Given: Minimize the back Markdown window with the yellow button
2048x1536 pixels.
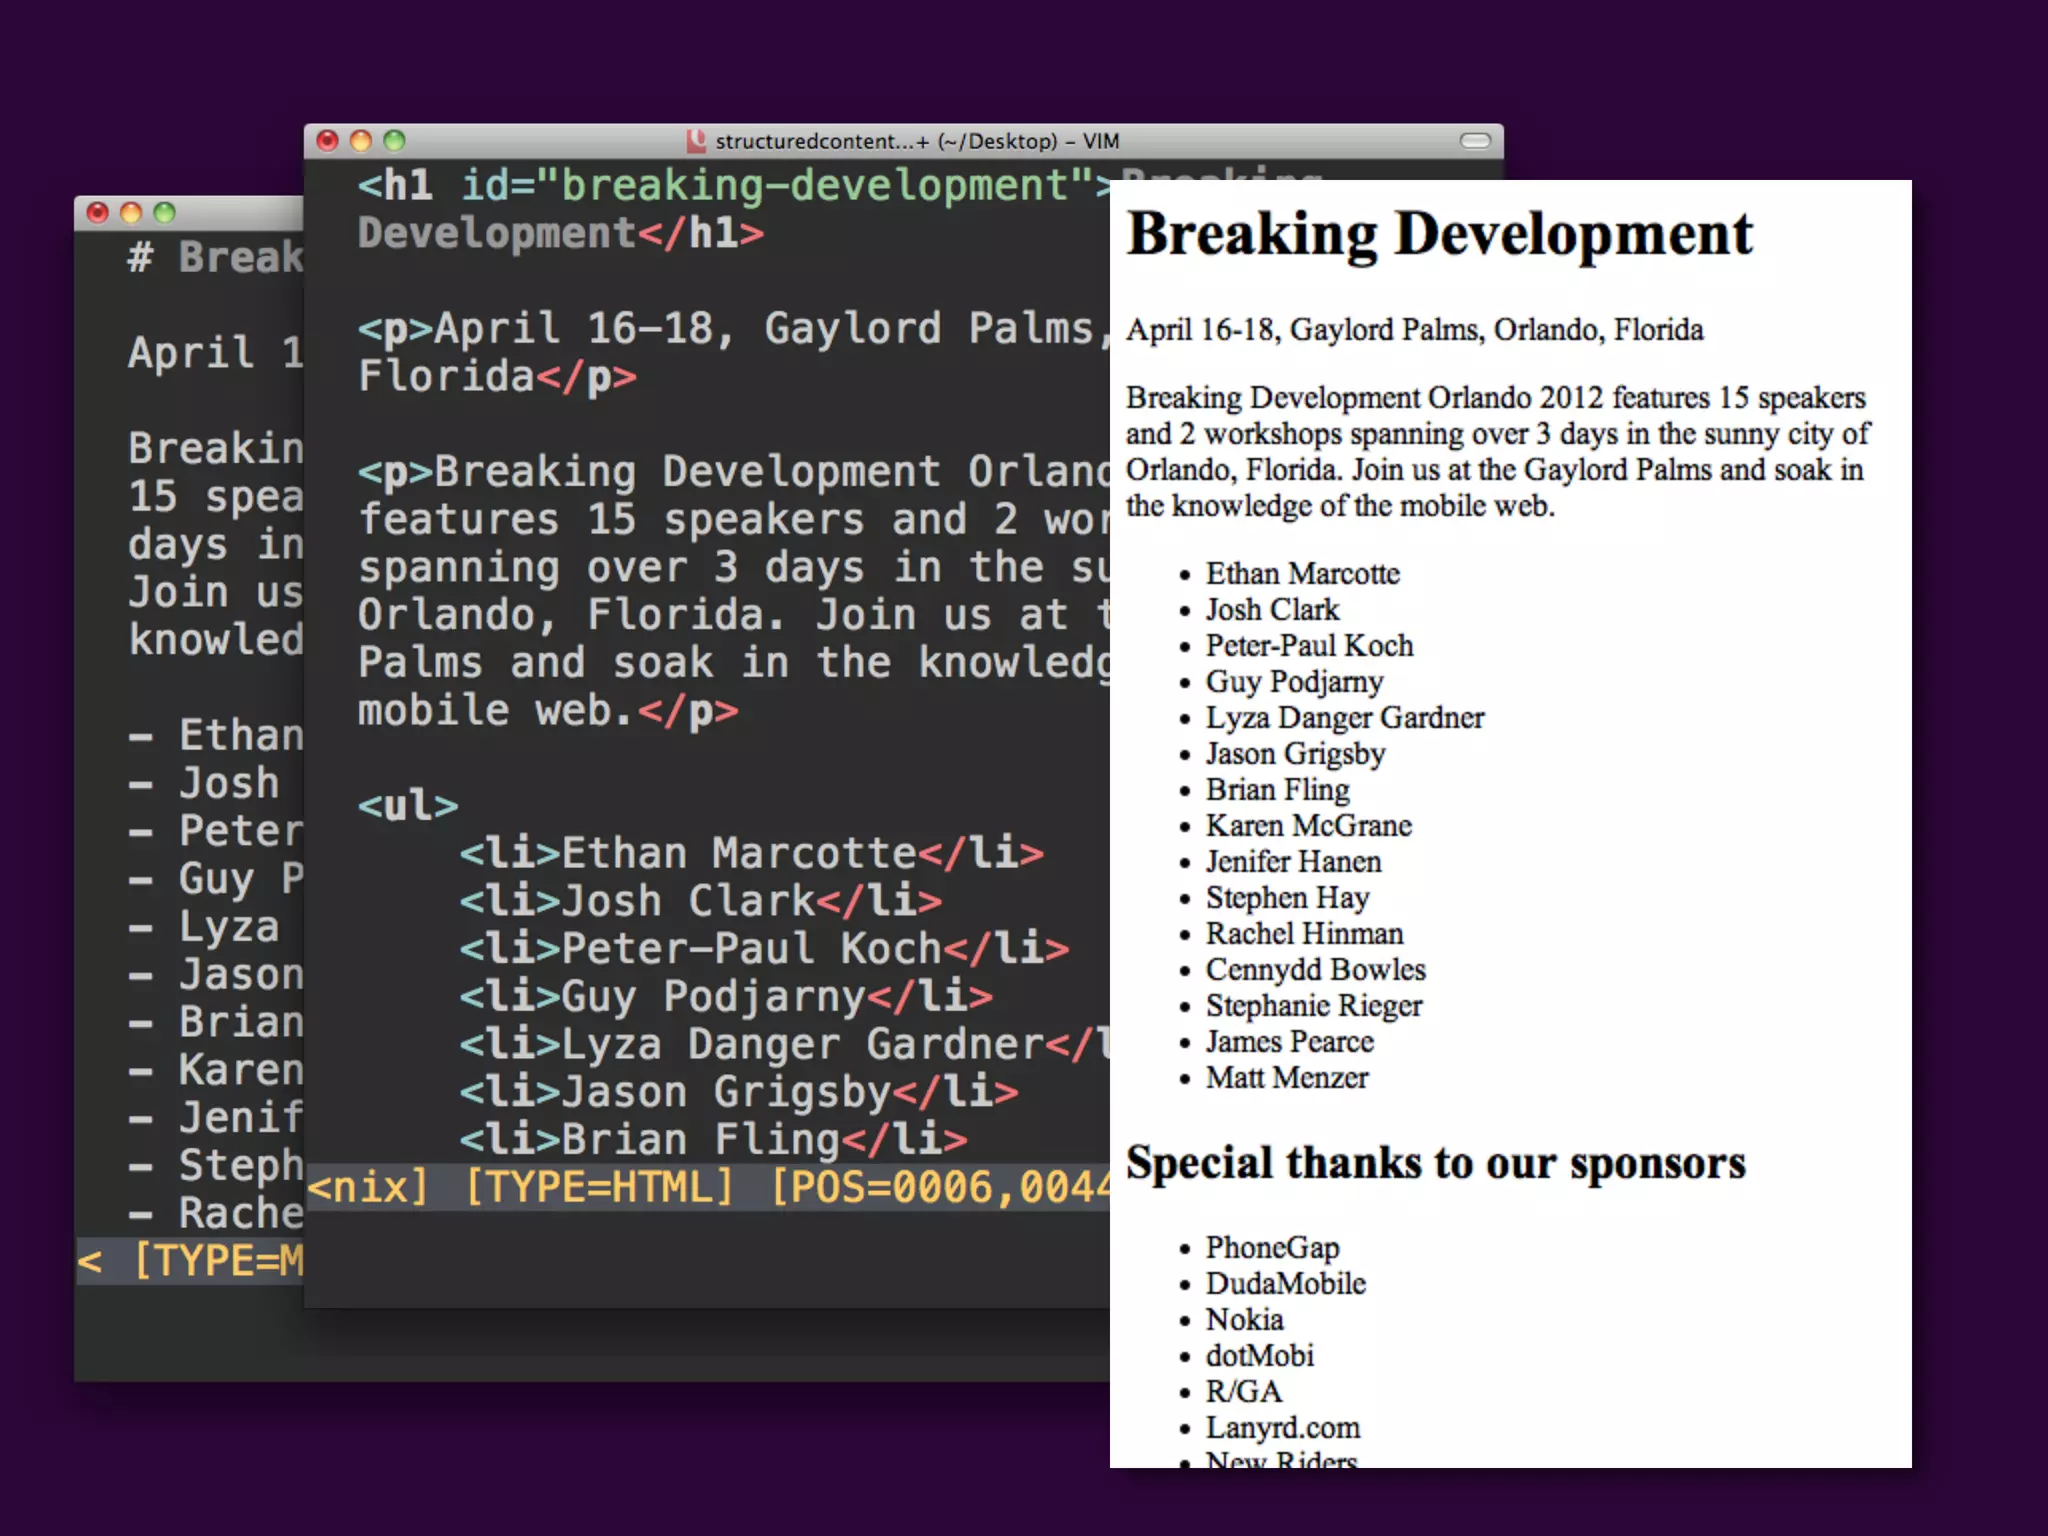Looking at the screenshot, I should (x=131, y=213).
